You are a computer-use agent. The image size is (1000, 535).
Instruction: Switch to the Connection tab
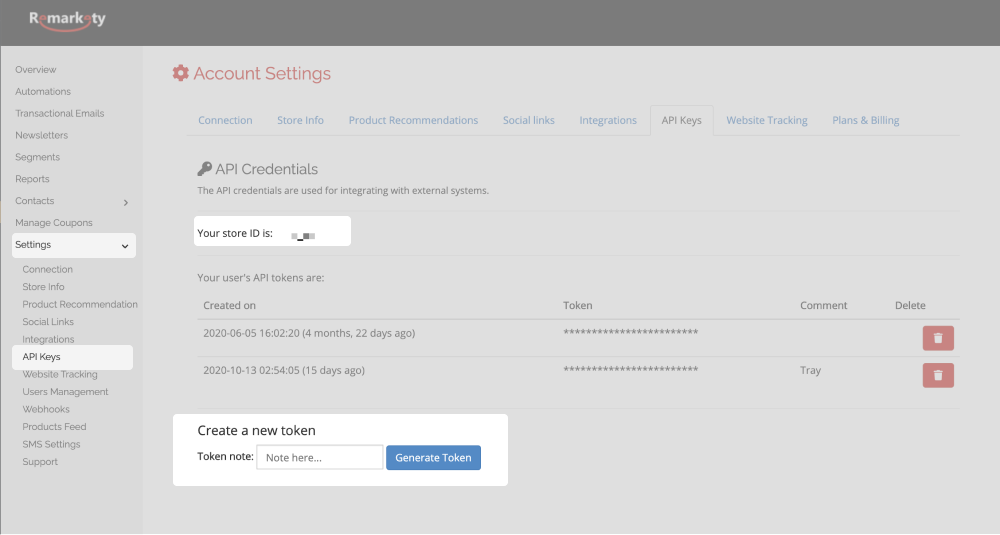click(225, 120)
